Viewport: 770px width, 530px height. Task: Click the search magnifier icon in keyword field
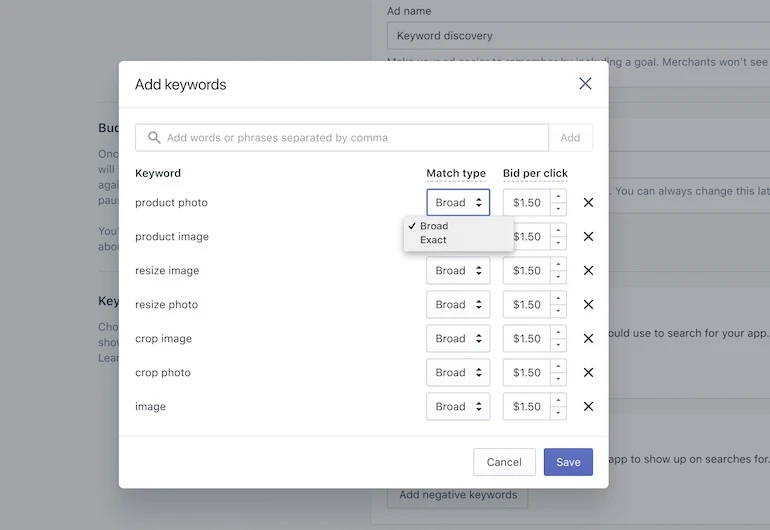pos(154,138)
